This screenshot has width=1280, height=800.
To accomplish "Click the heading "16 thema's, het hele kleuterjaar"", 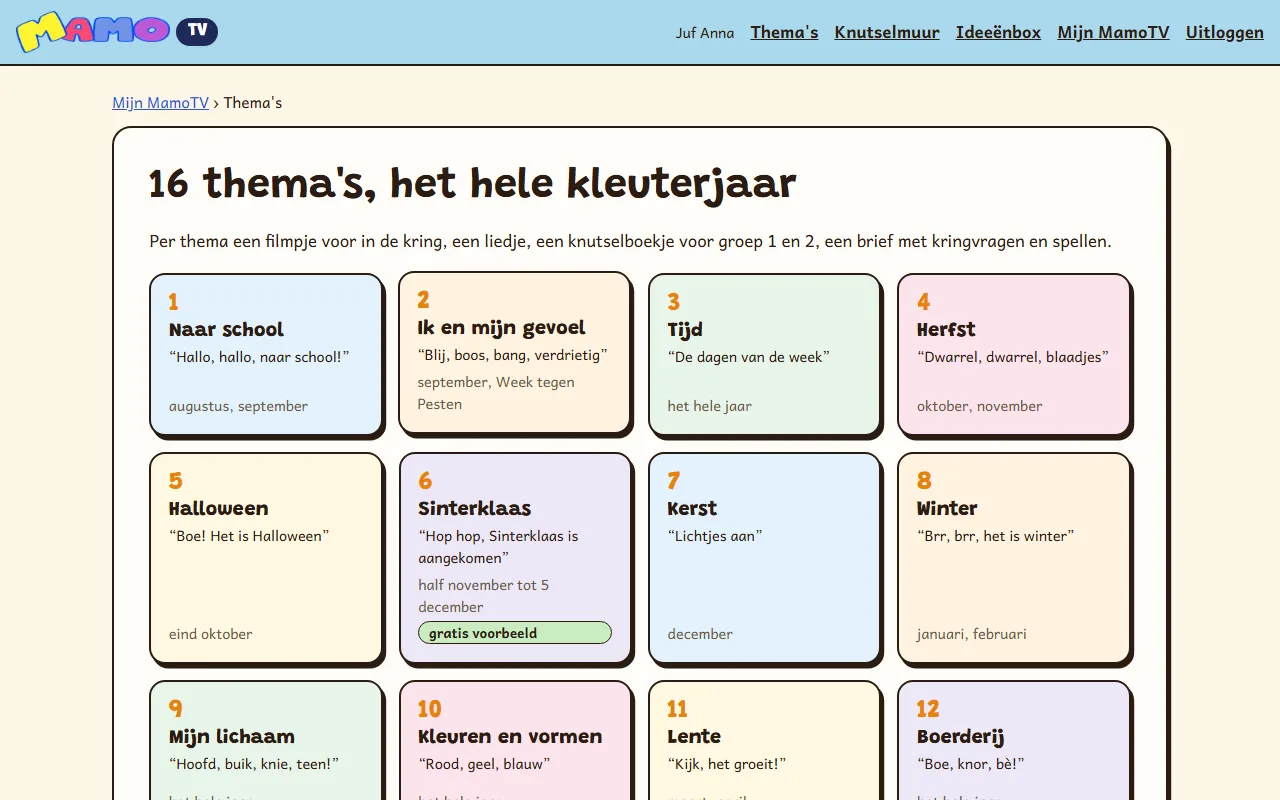I will [x=473, y=184].
